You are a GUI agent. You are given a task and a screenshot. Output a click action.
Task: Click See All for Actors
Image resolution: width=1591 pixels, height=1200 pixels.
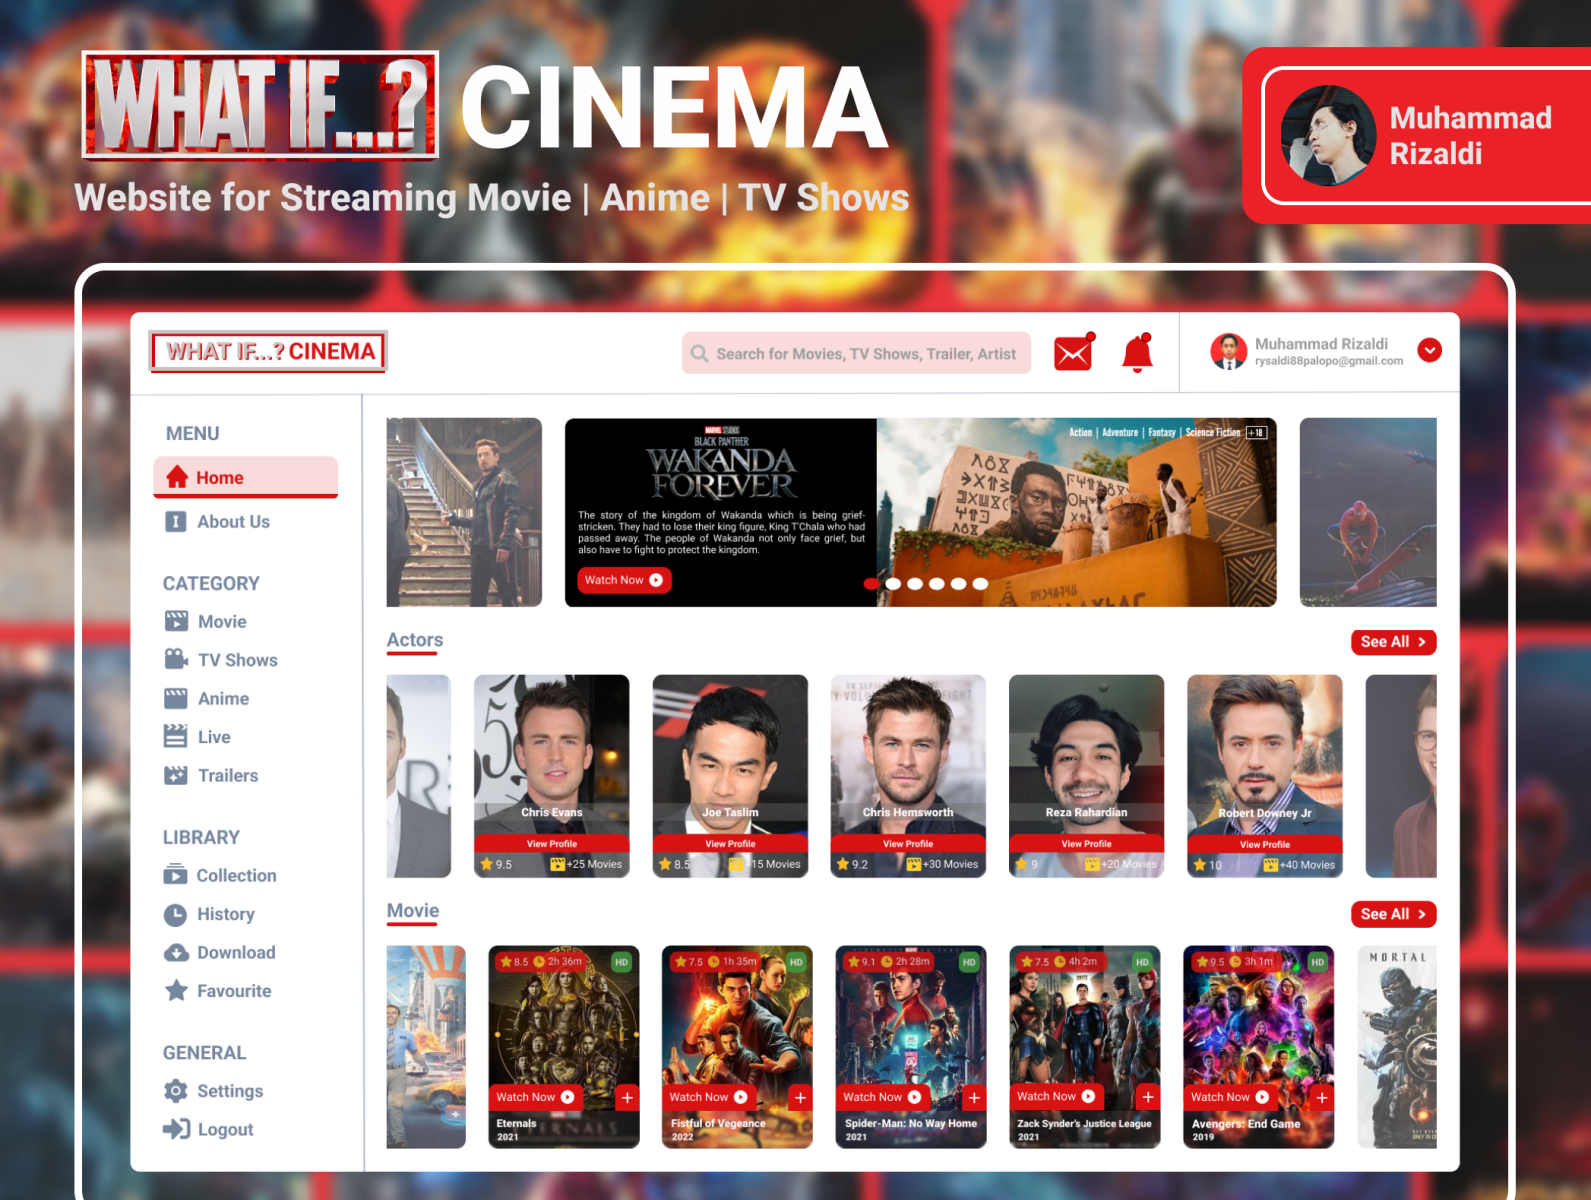pos(1394,642)
